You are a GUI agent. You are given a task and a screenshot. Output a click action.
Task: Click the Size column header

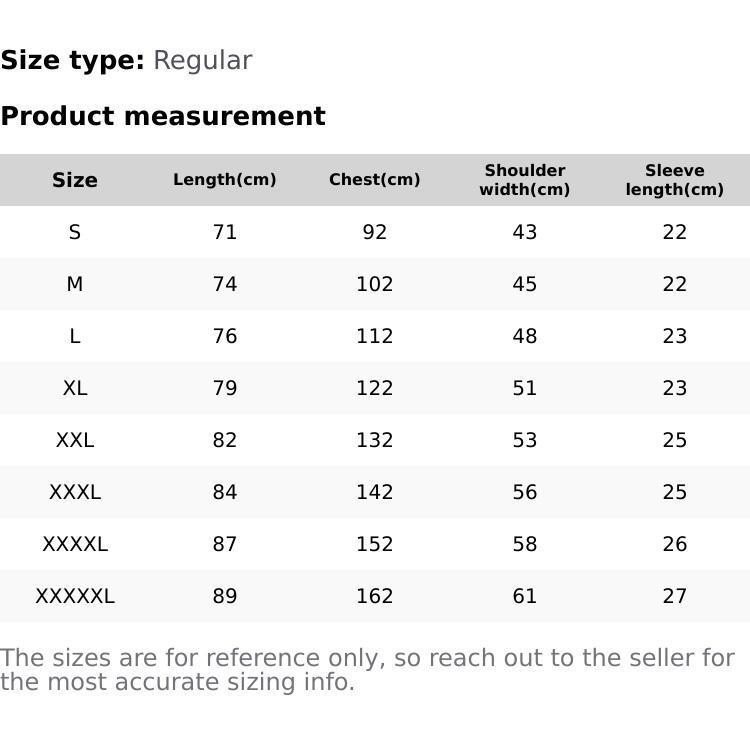click(75, 180)
